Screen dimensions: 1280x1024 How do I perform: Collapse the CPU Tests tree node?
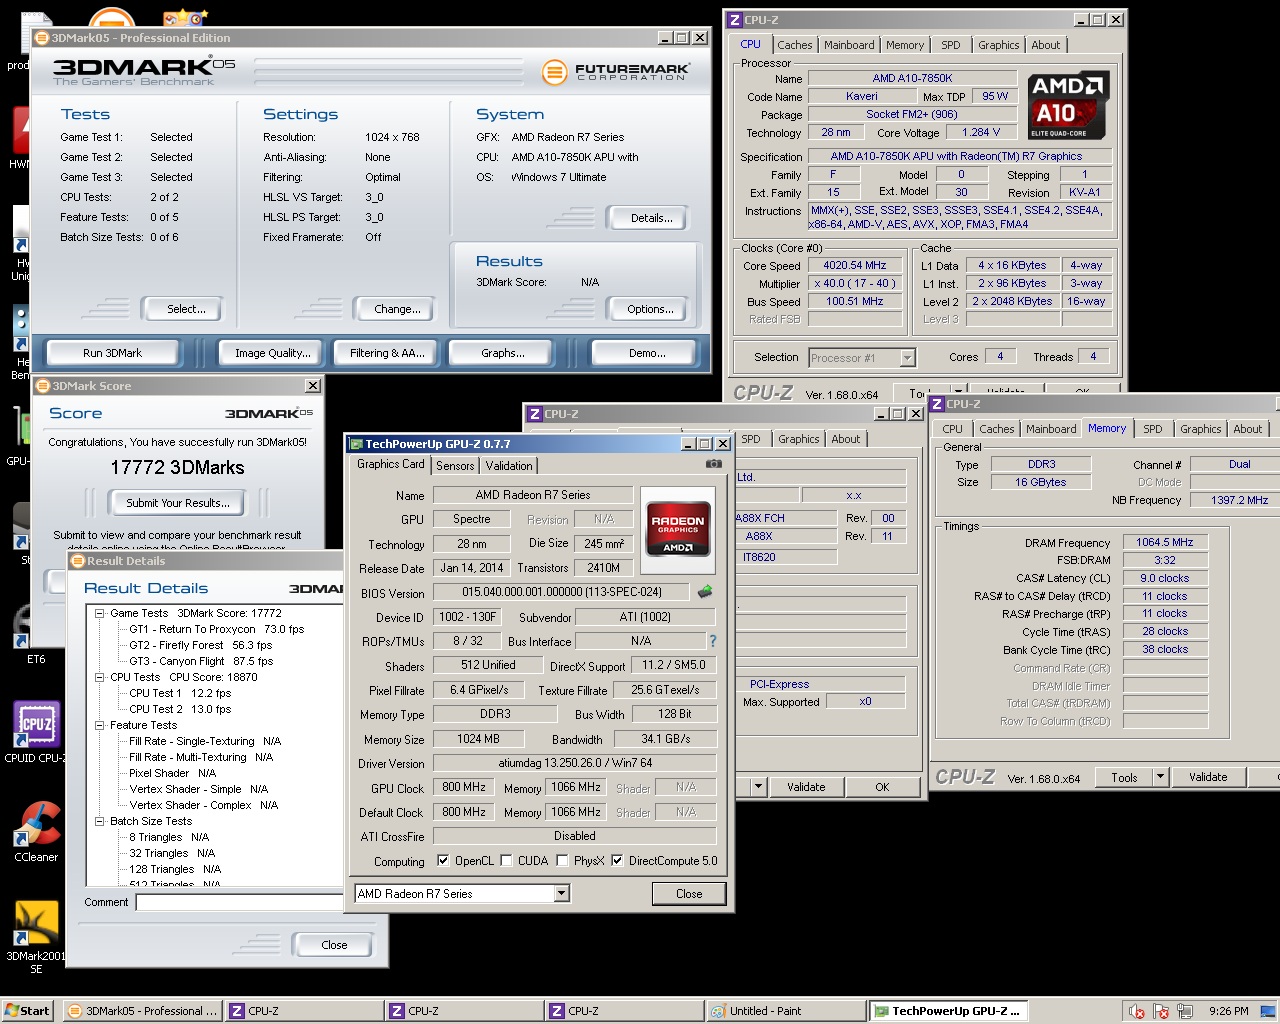[100, 677]
